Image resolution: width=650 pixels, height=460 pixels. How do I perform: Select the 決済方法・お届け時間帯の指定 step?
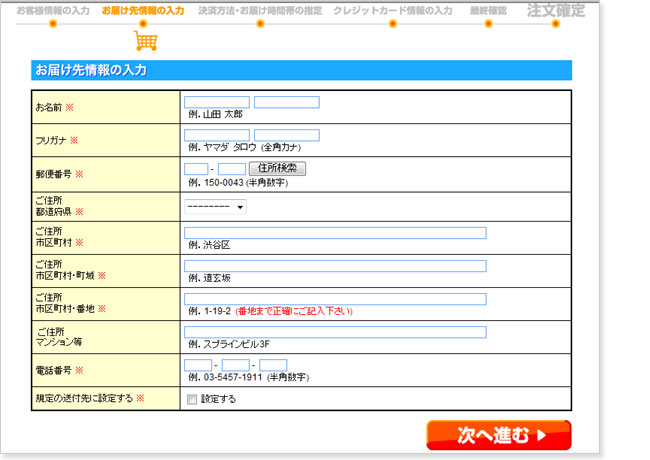coord(259,11)
